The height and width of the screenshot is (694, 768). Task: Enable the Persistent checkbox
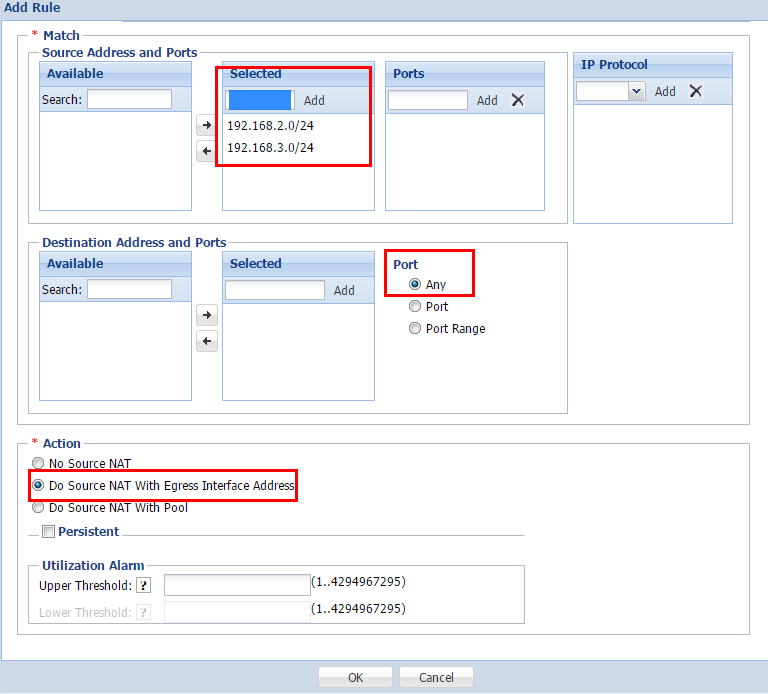pos(48,531)
